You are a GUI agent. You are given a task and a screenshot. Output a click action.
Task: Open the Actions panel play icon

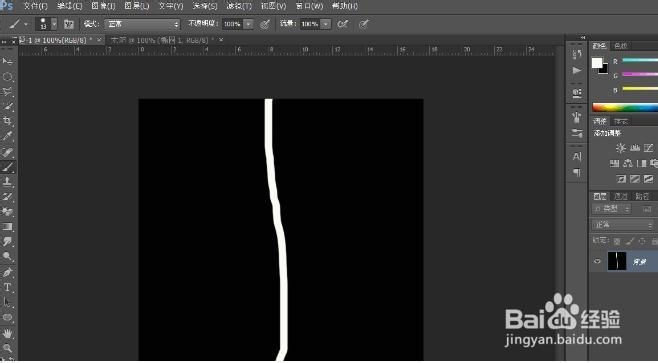tap(577, 70)
